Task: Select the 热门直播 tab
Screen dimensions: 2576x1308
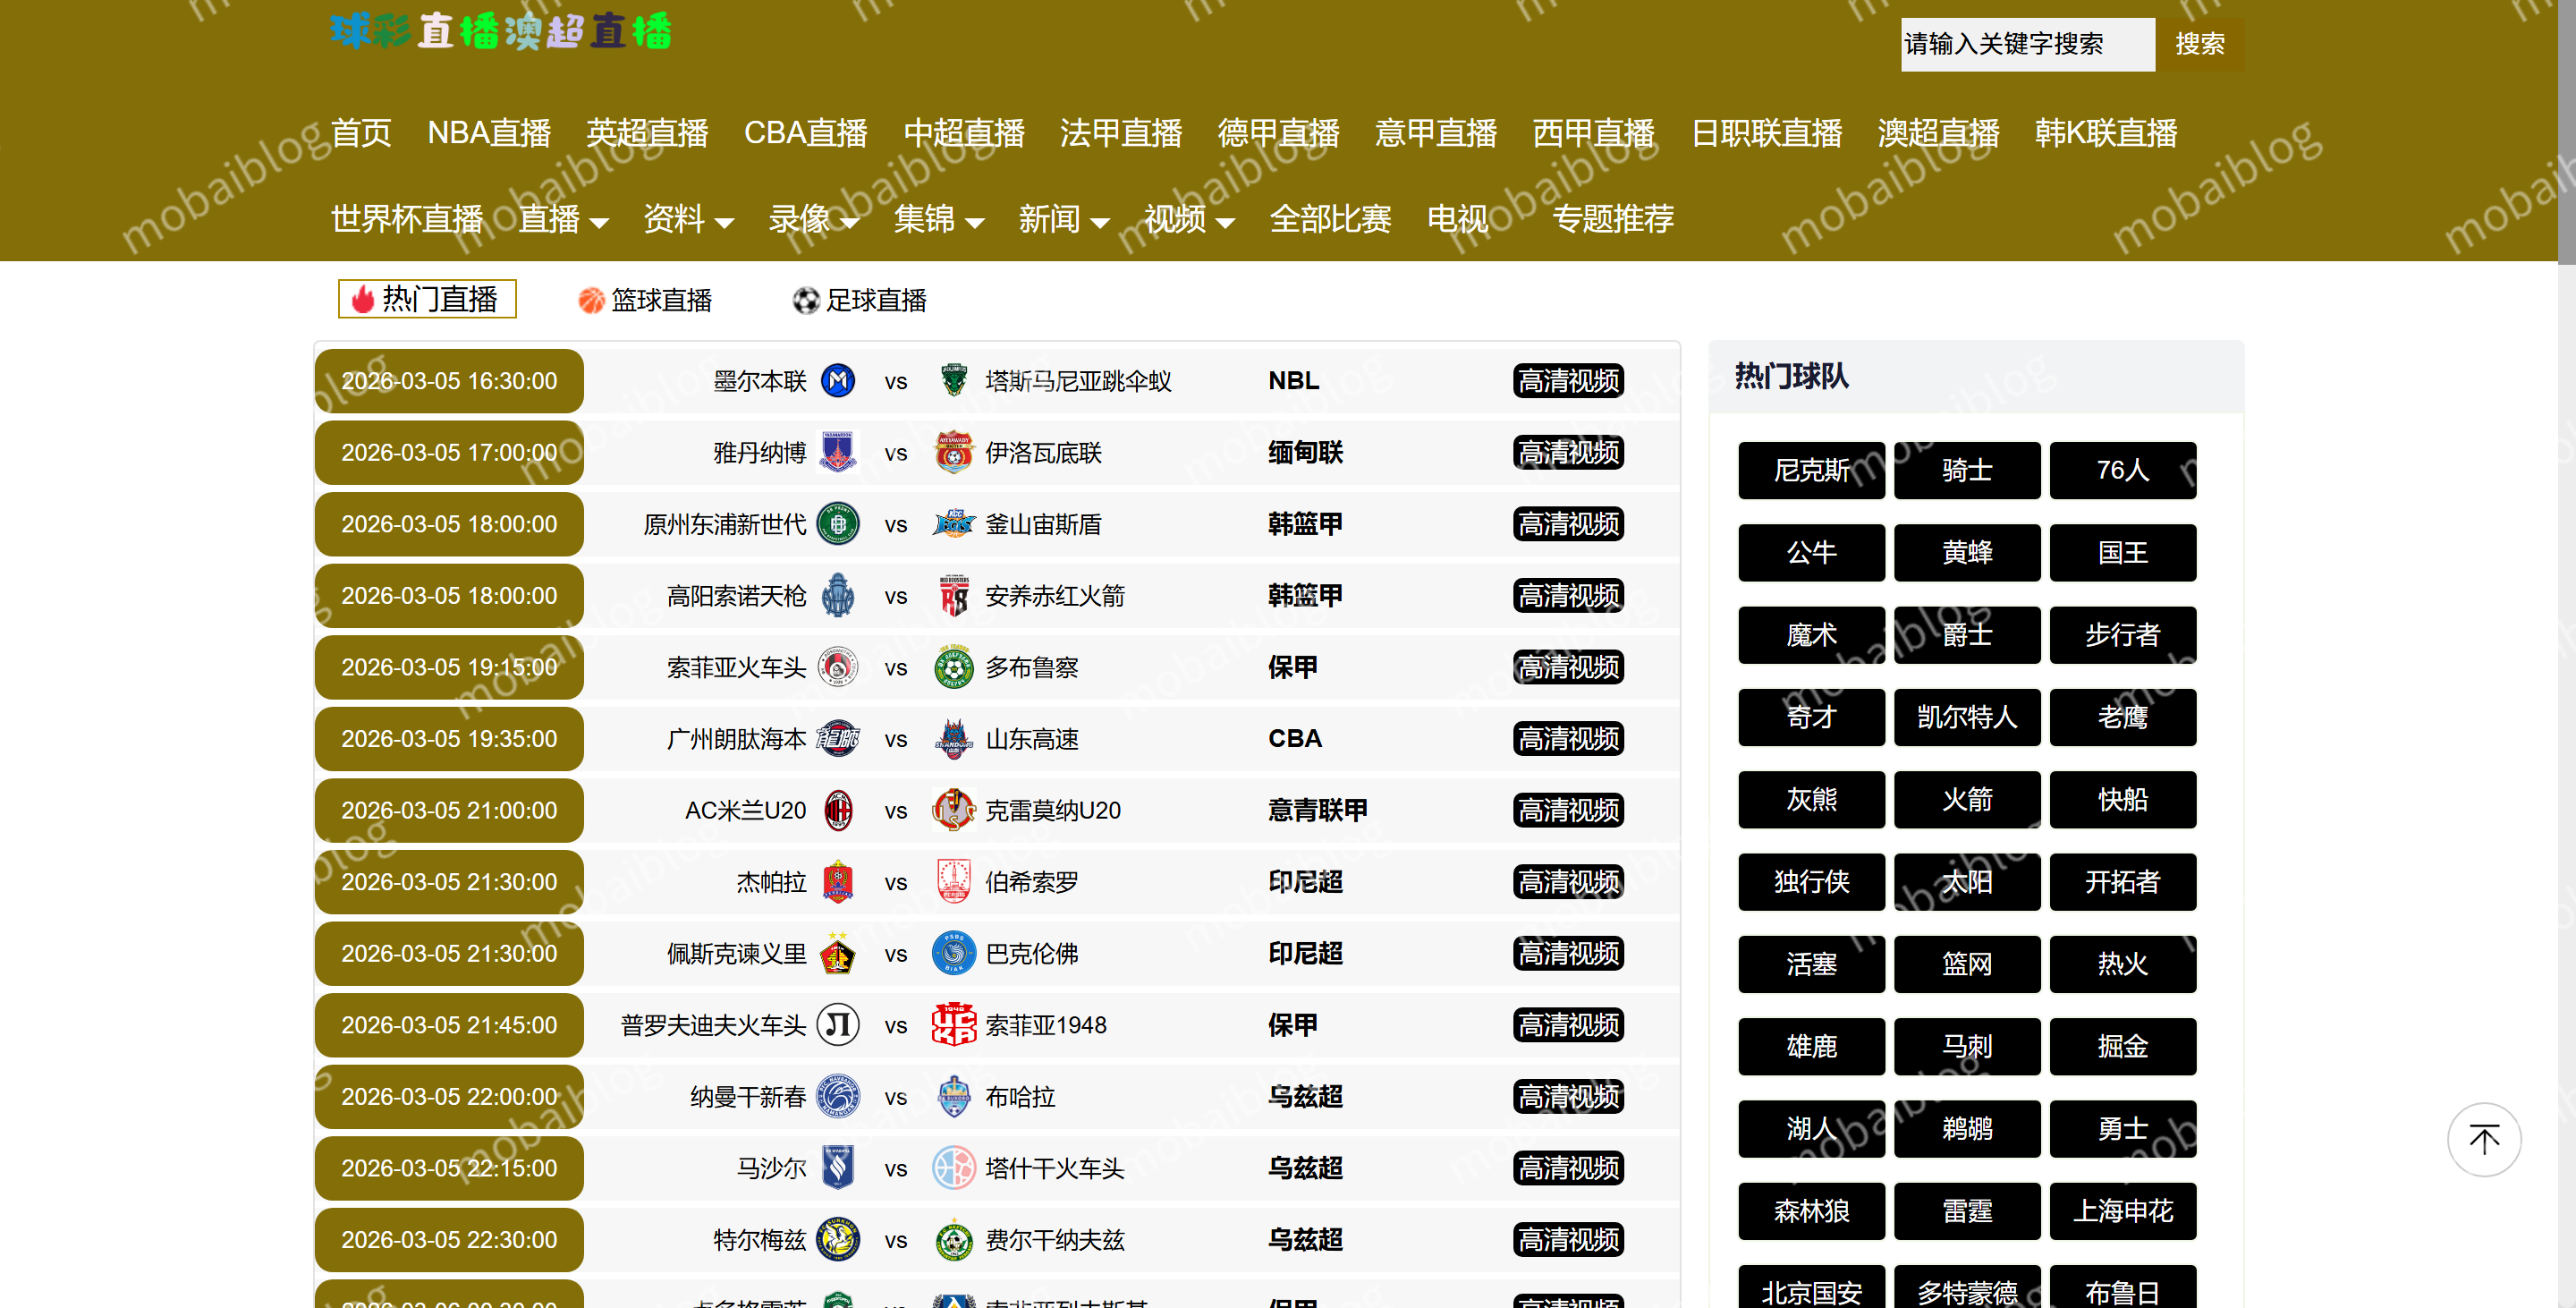Action: tap(427, 299)
